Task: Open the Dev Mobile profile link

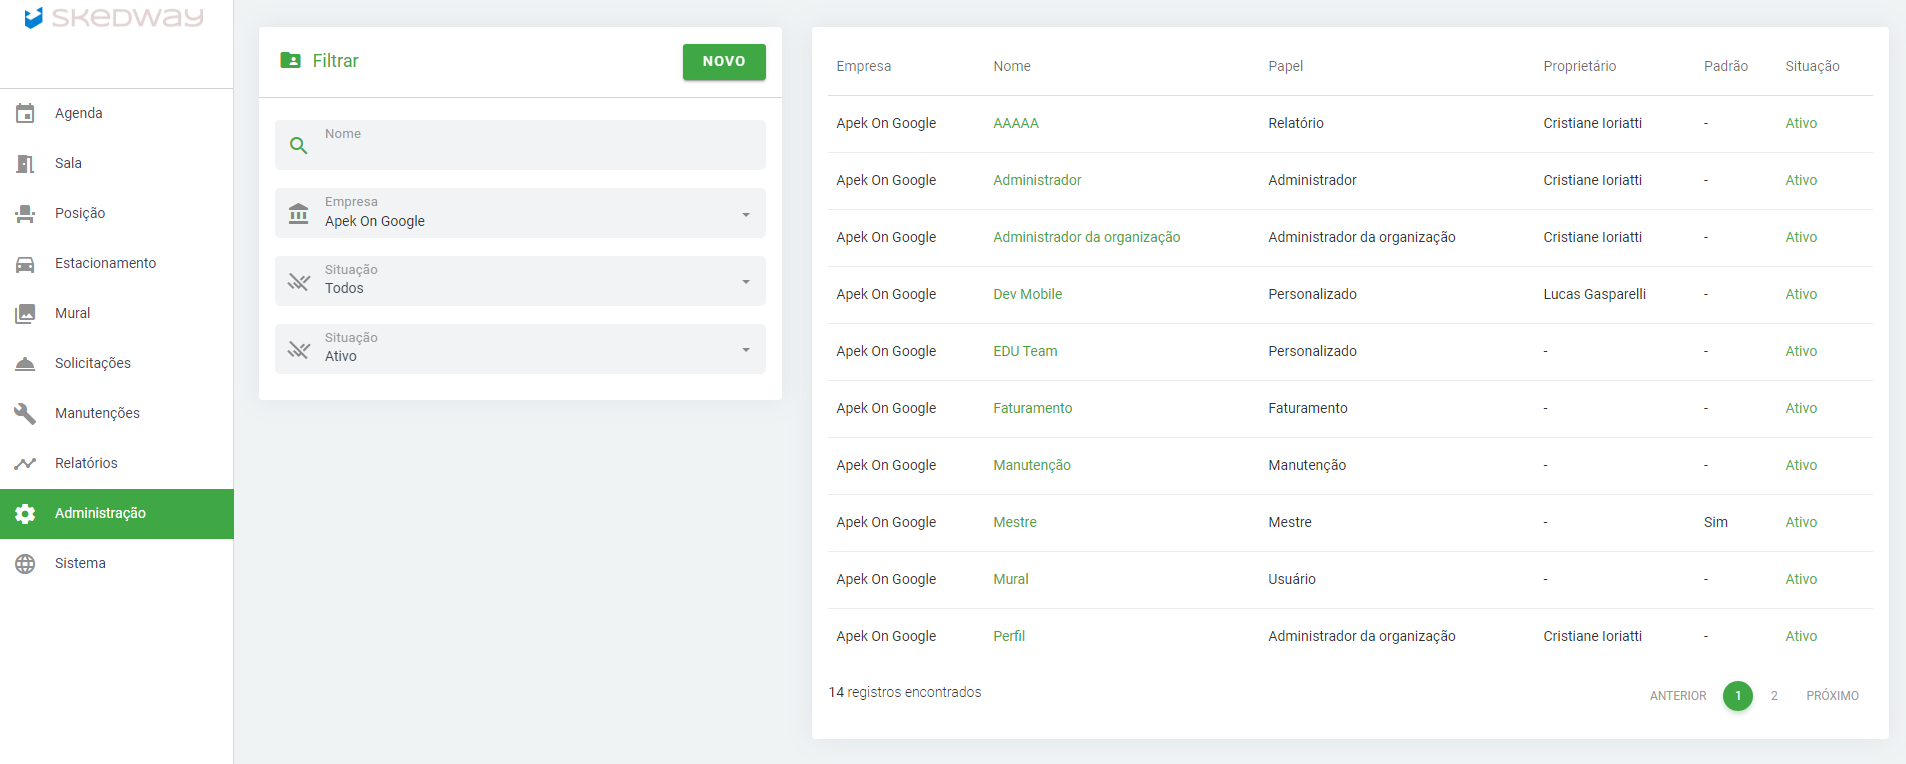Action: (x=1027, y=294)
